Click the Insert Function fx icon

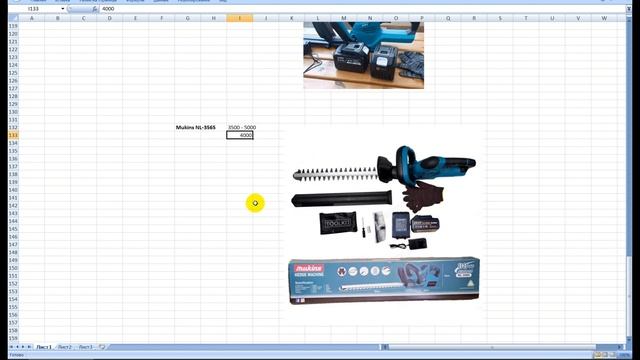95,9
